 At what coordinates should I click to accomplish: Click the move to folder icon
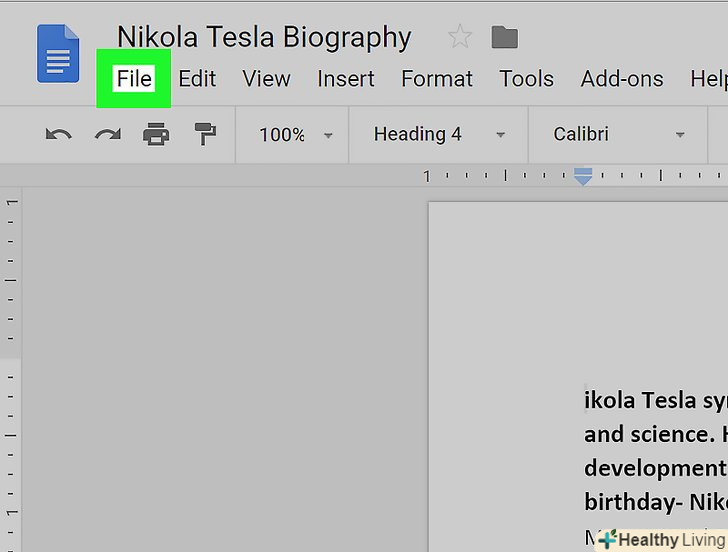[505, 38]
